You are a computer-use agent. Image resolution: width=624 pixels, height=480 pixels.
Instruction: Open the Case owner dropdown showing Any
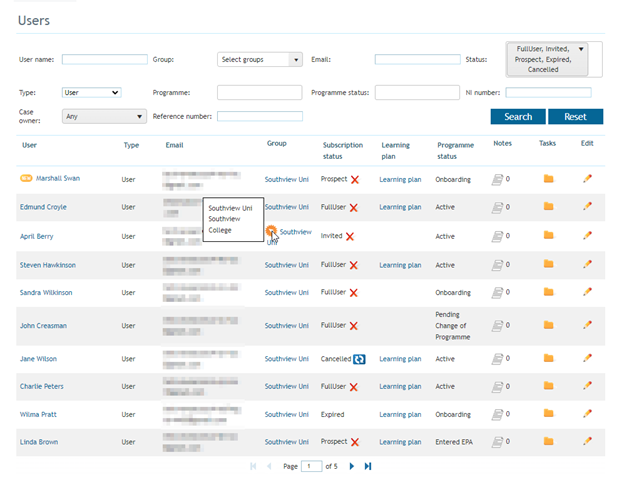coord(104,117)
